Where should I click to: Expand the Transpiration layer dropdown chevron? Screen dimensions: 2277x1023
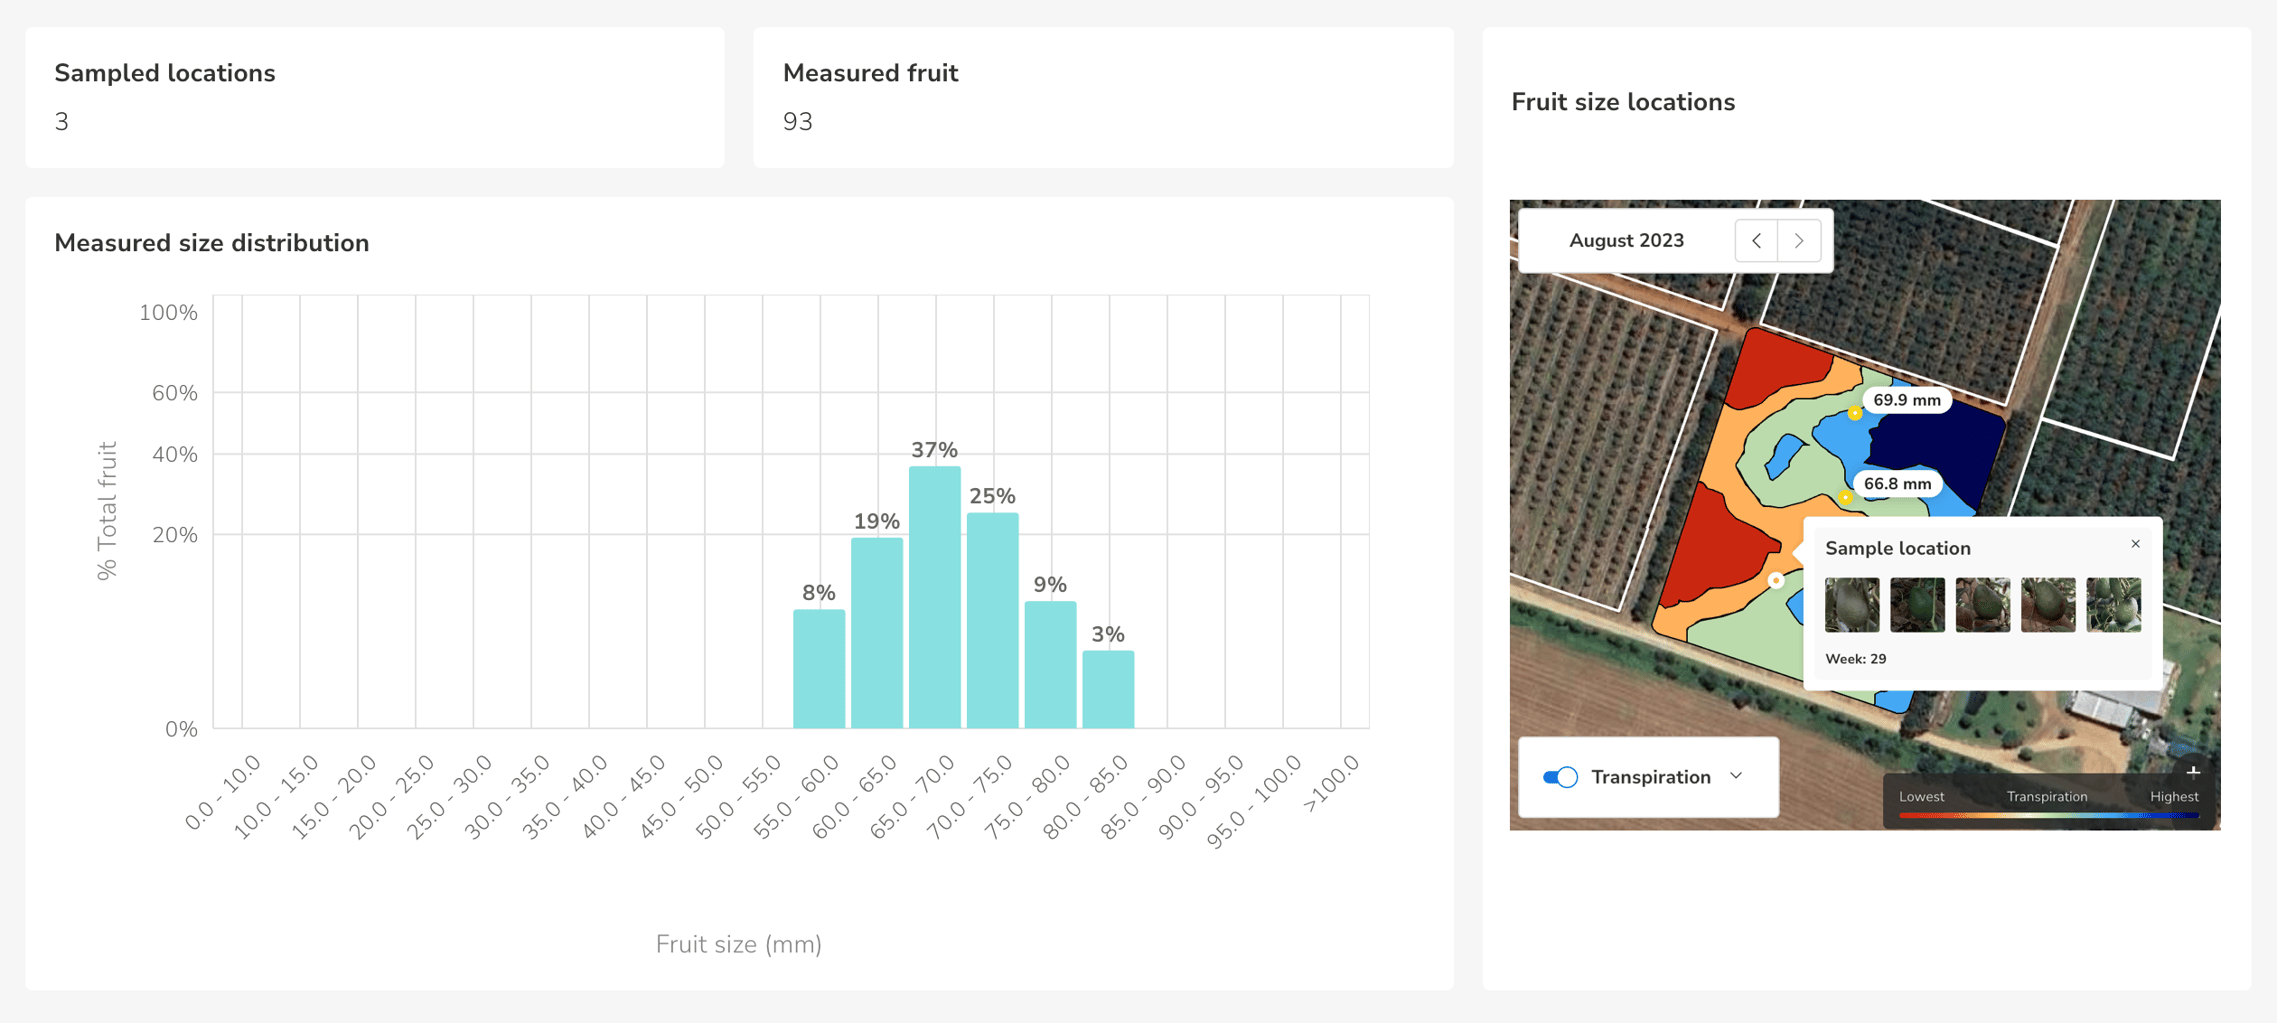pos(1736,776)
